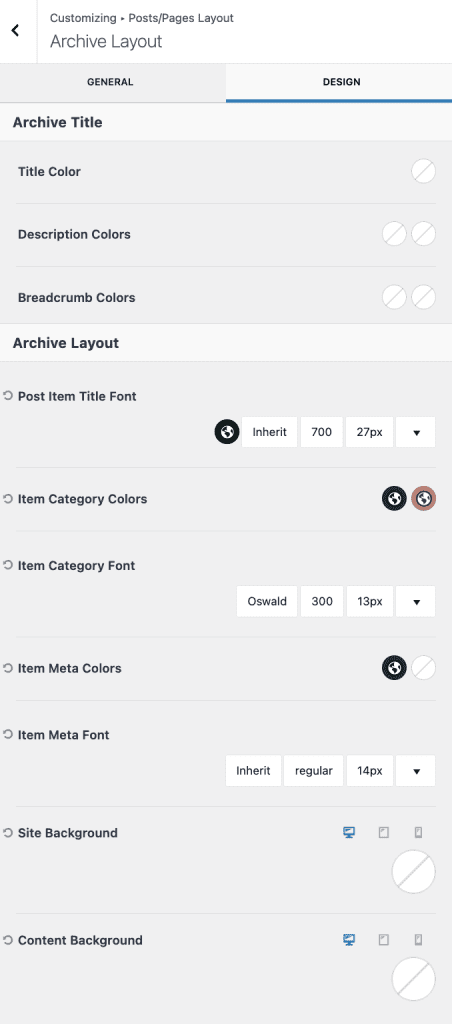Open Oswald font family selector
The width and height of the screenshot is (452, 1024).
(x=266, y=601)
